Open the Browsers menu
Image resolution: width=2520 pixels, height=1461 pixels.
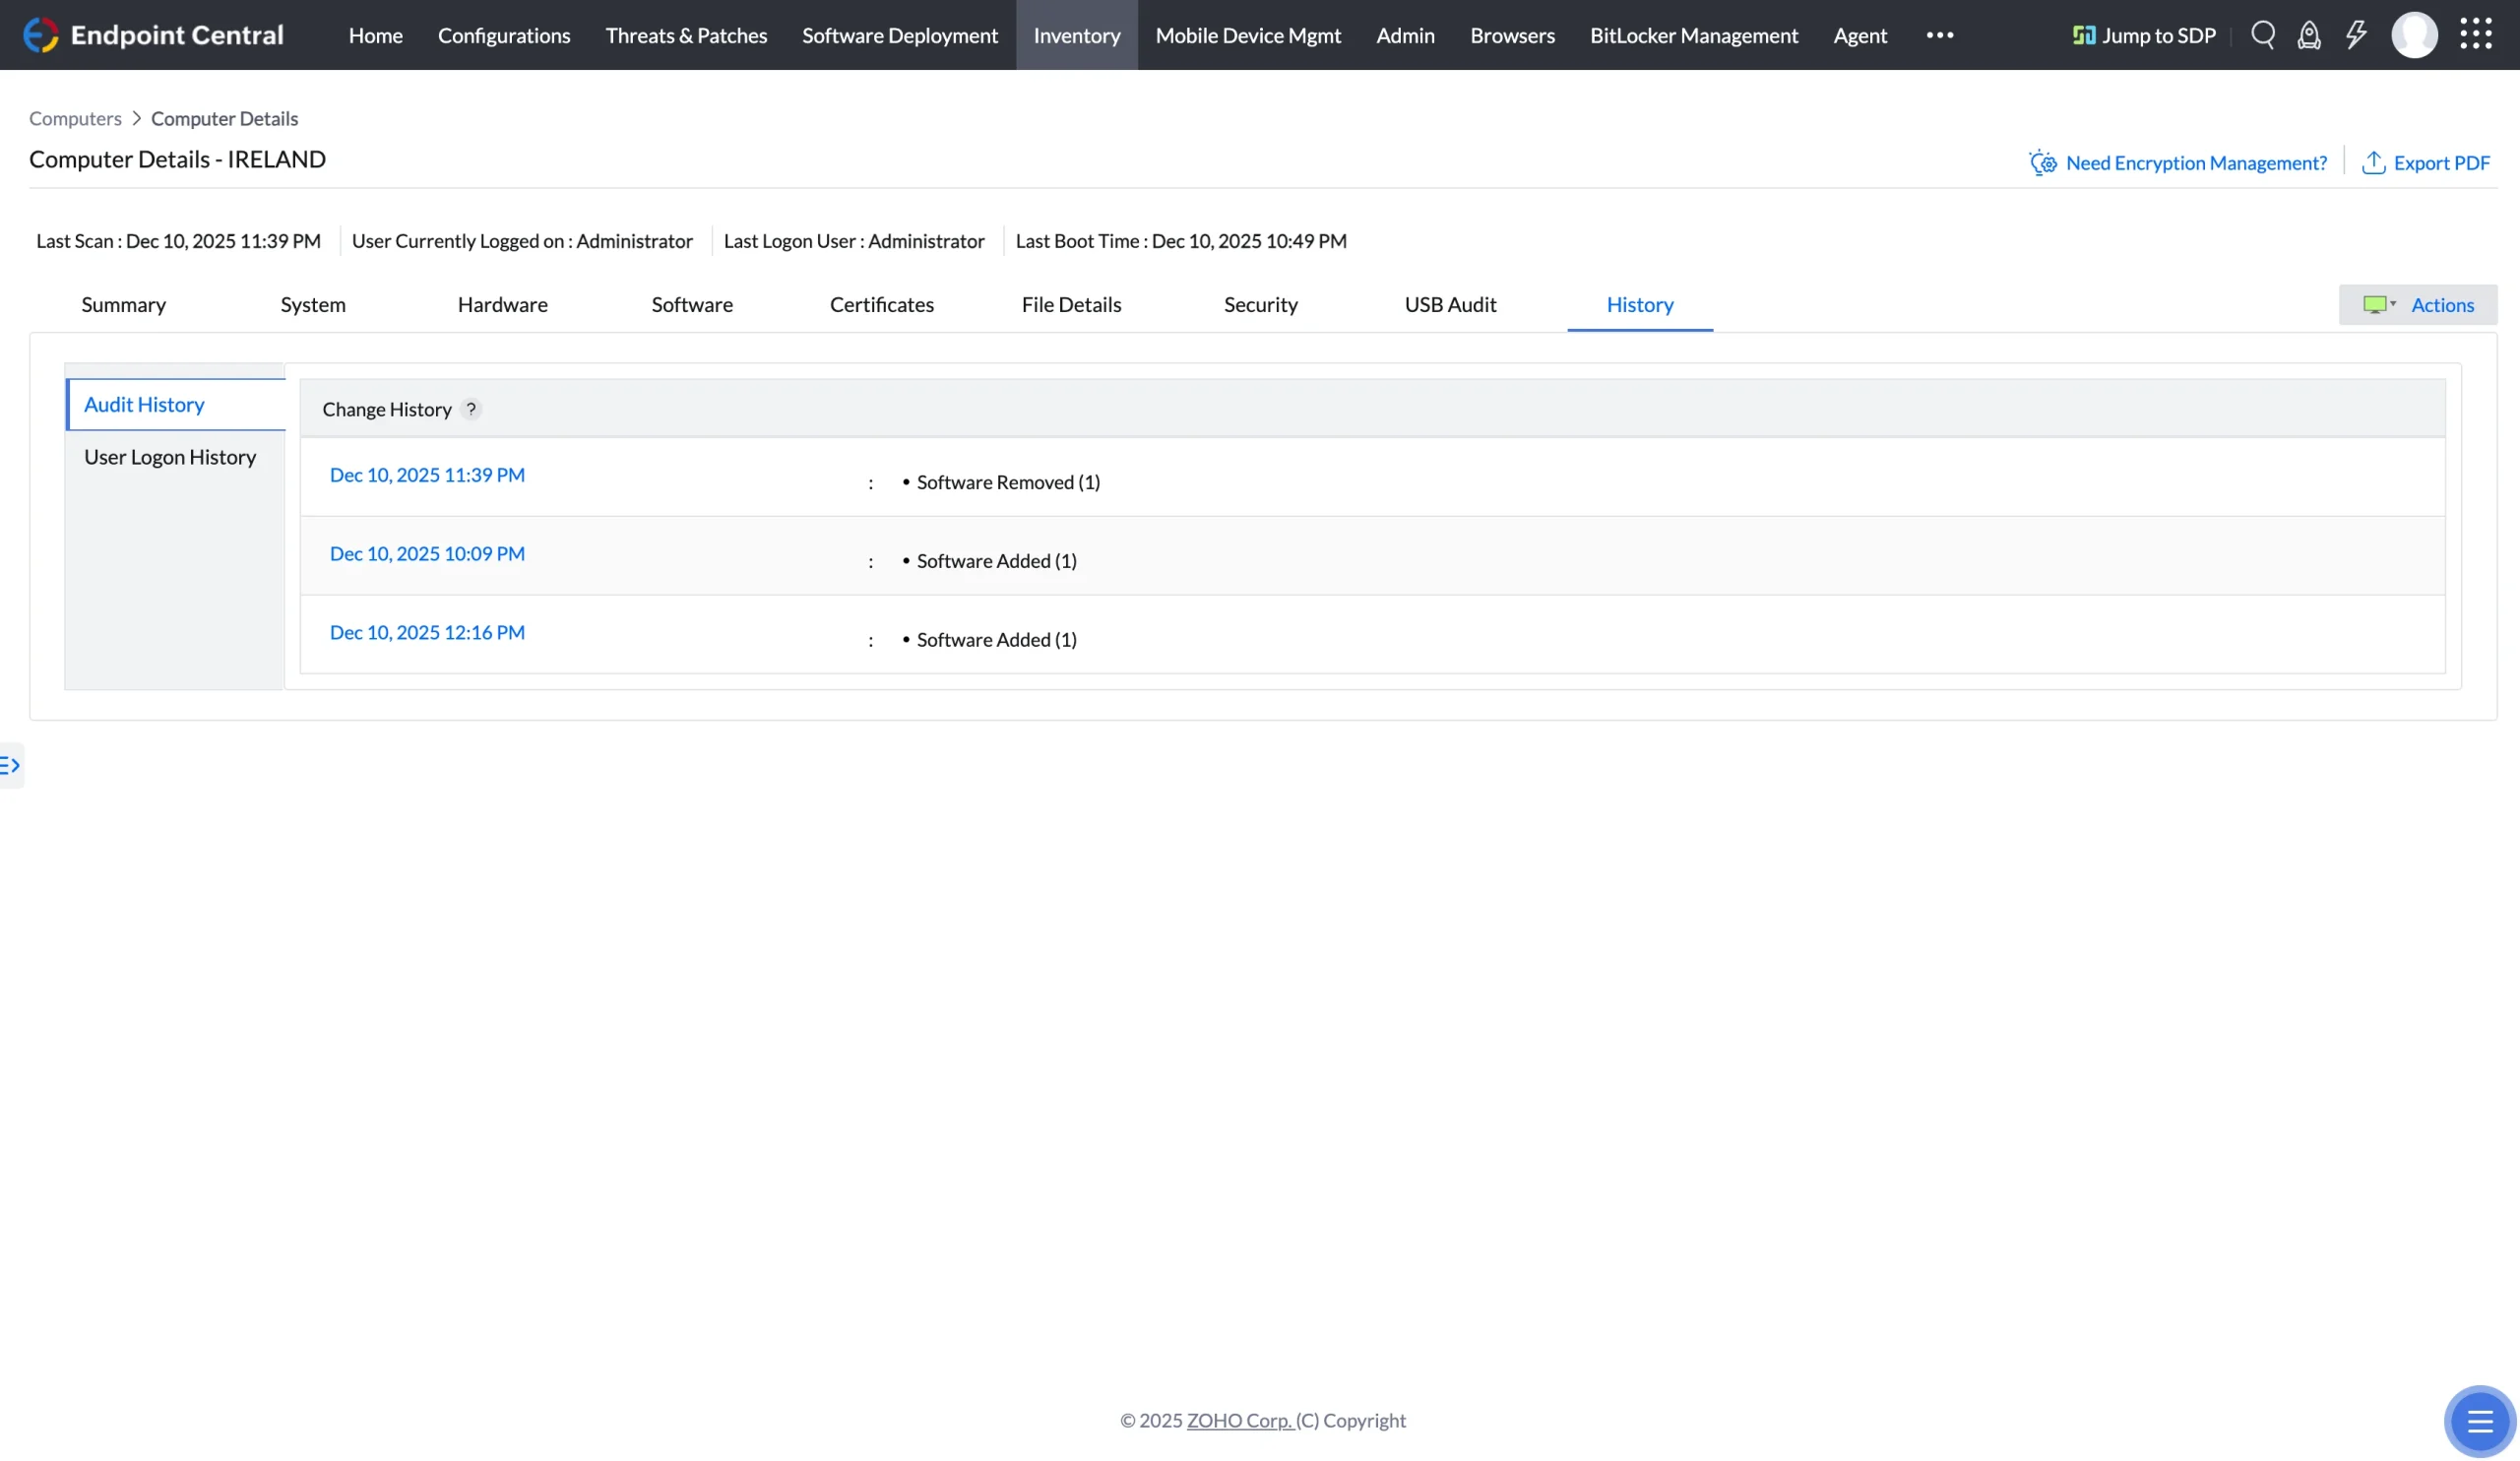(x=1512, y=35)
